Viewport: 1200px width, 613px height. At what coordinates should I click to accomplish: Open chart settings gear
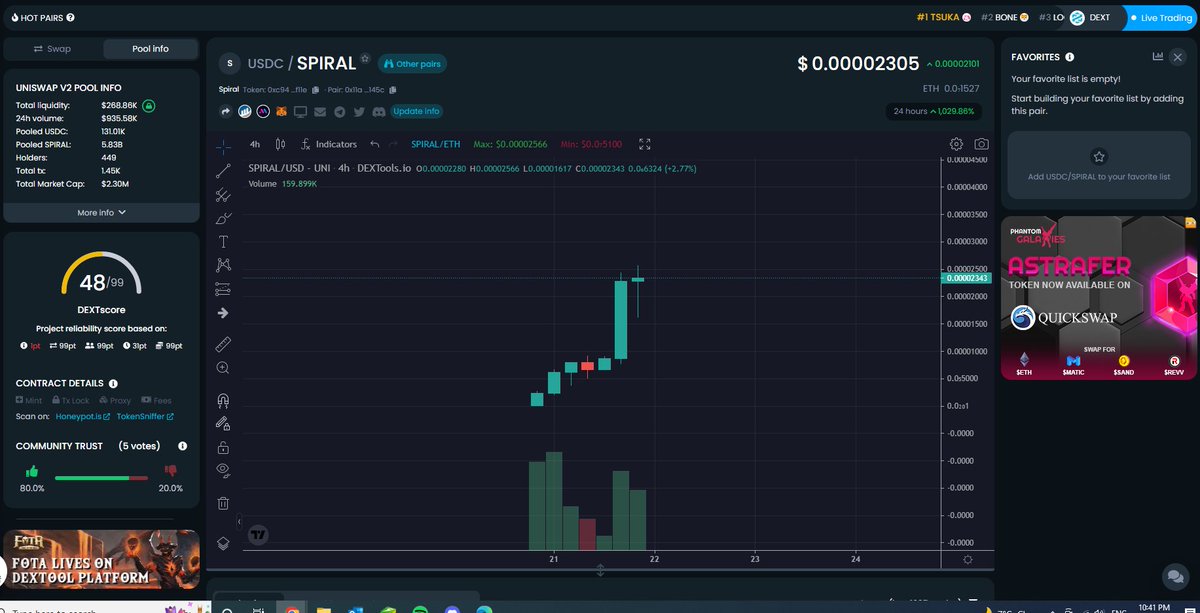[x=956, y=144]
